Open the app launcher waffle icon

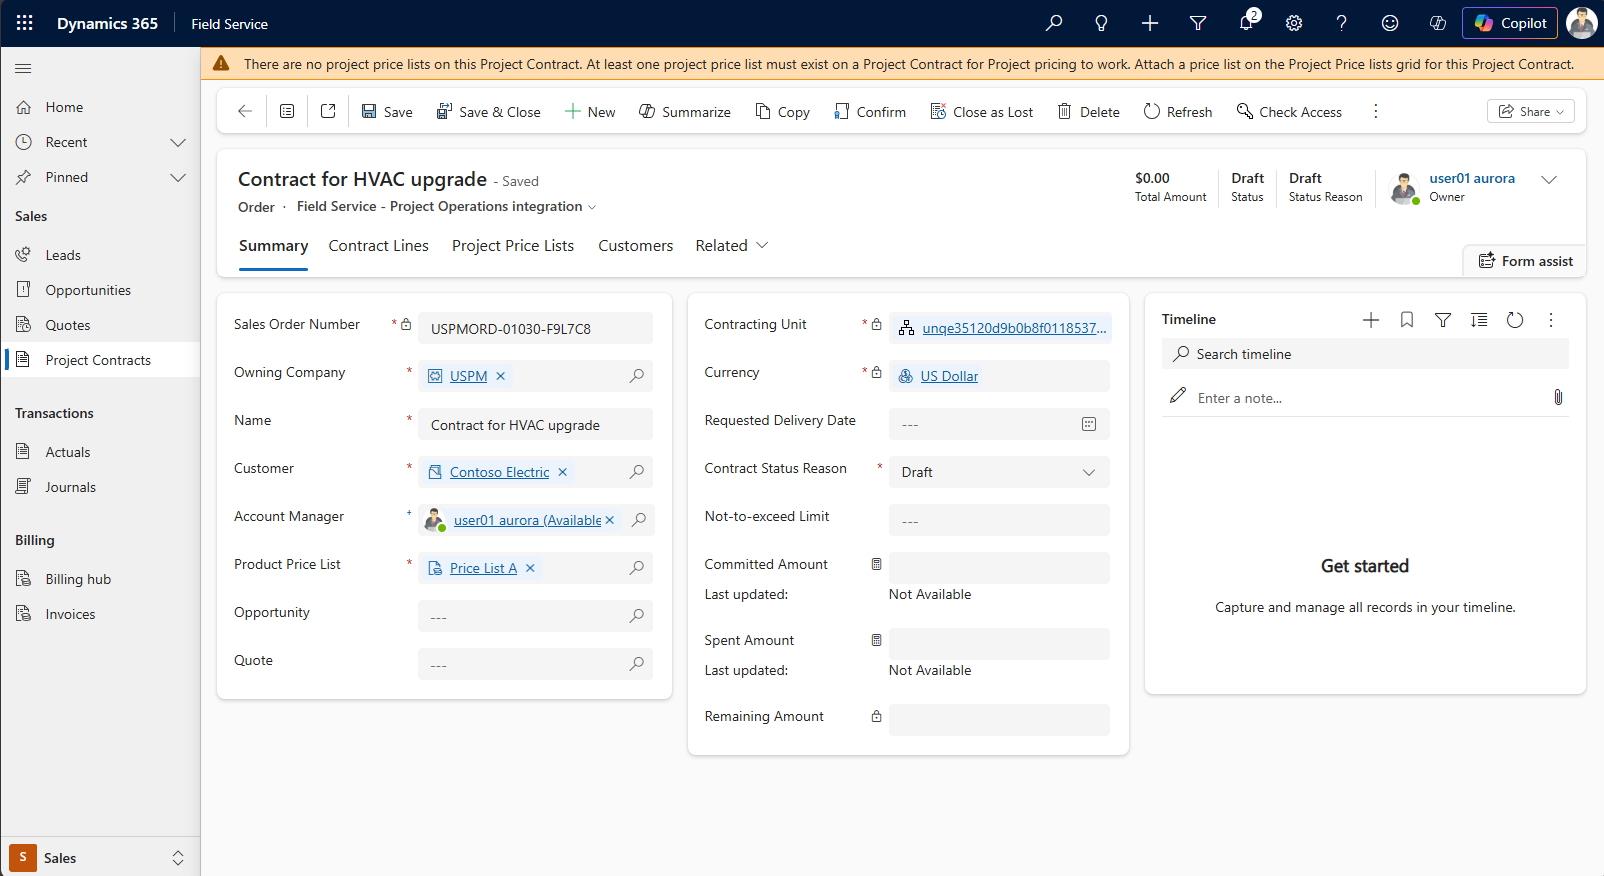tap(25, 23)
